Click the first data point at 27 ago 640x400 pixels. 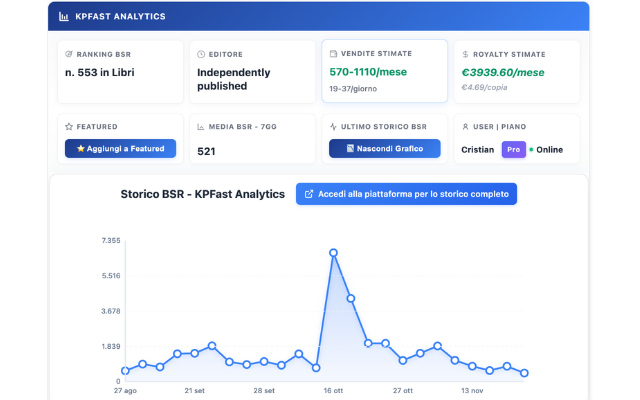click(125, 371)
